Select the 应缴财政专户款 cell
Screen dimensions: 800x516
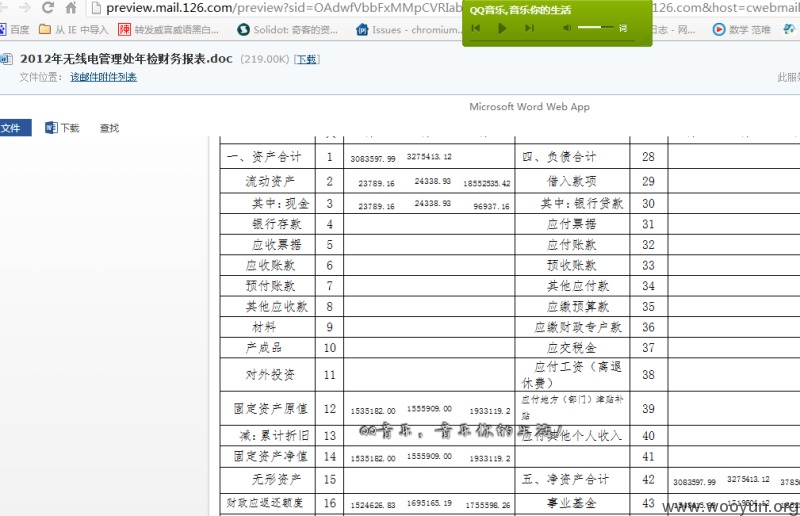572,327
